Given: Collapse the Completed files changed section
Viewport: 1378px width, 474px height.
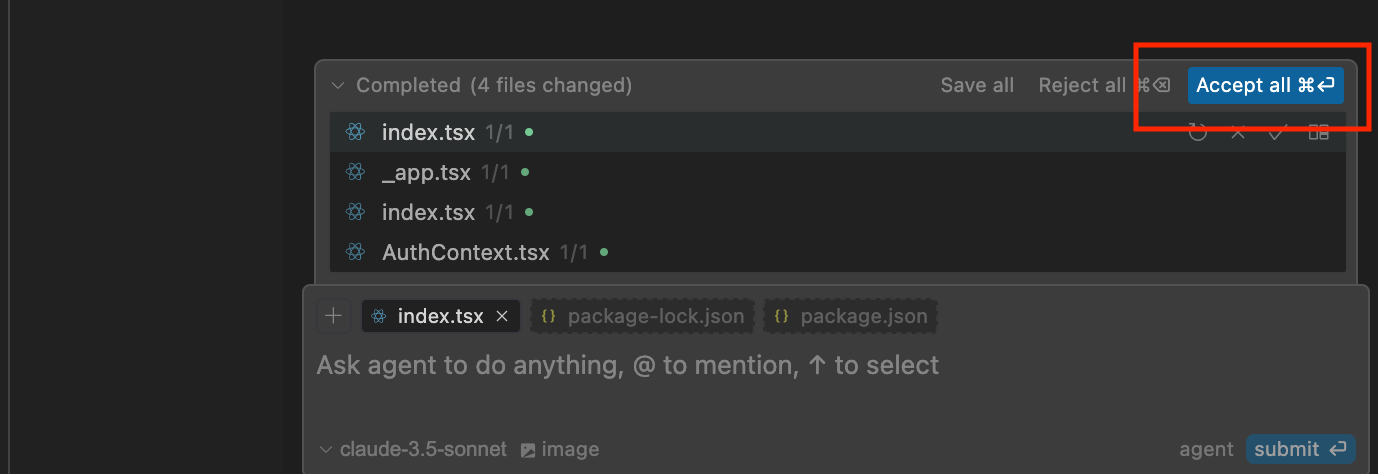Looking at the screenshot, I should coord(338,85).
